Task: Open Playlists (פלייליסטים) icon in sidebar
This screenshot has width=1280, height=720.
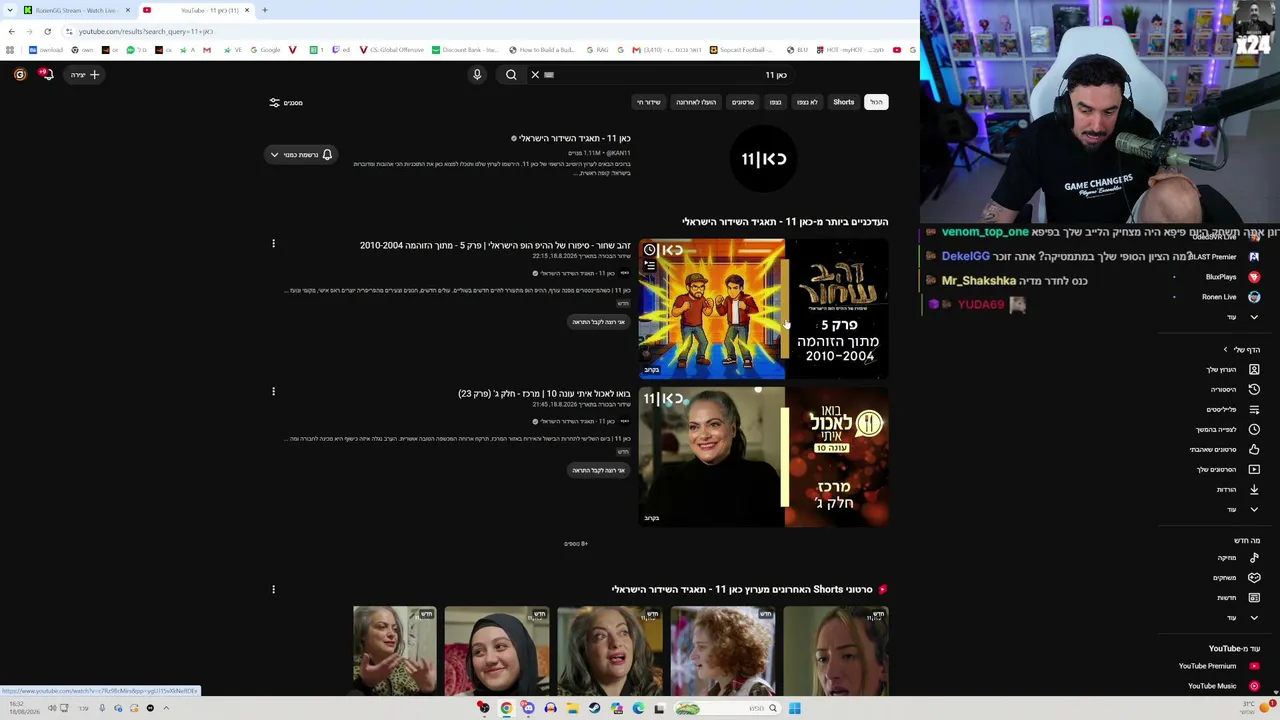Action: [x=1254, y=410]
